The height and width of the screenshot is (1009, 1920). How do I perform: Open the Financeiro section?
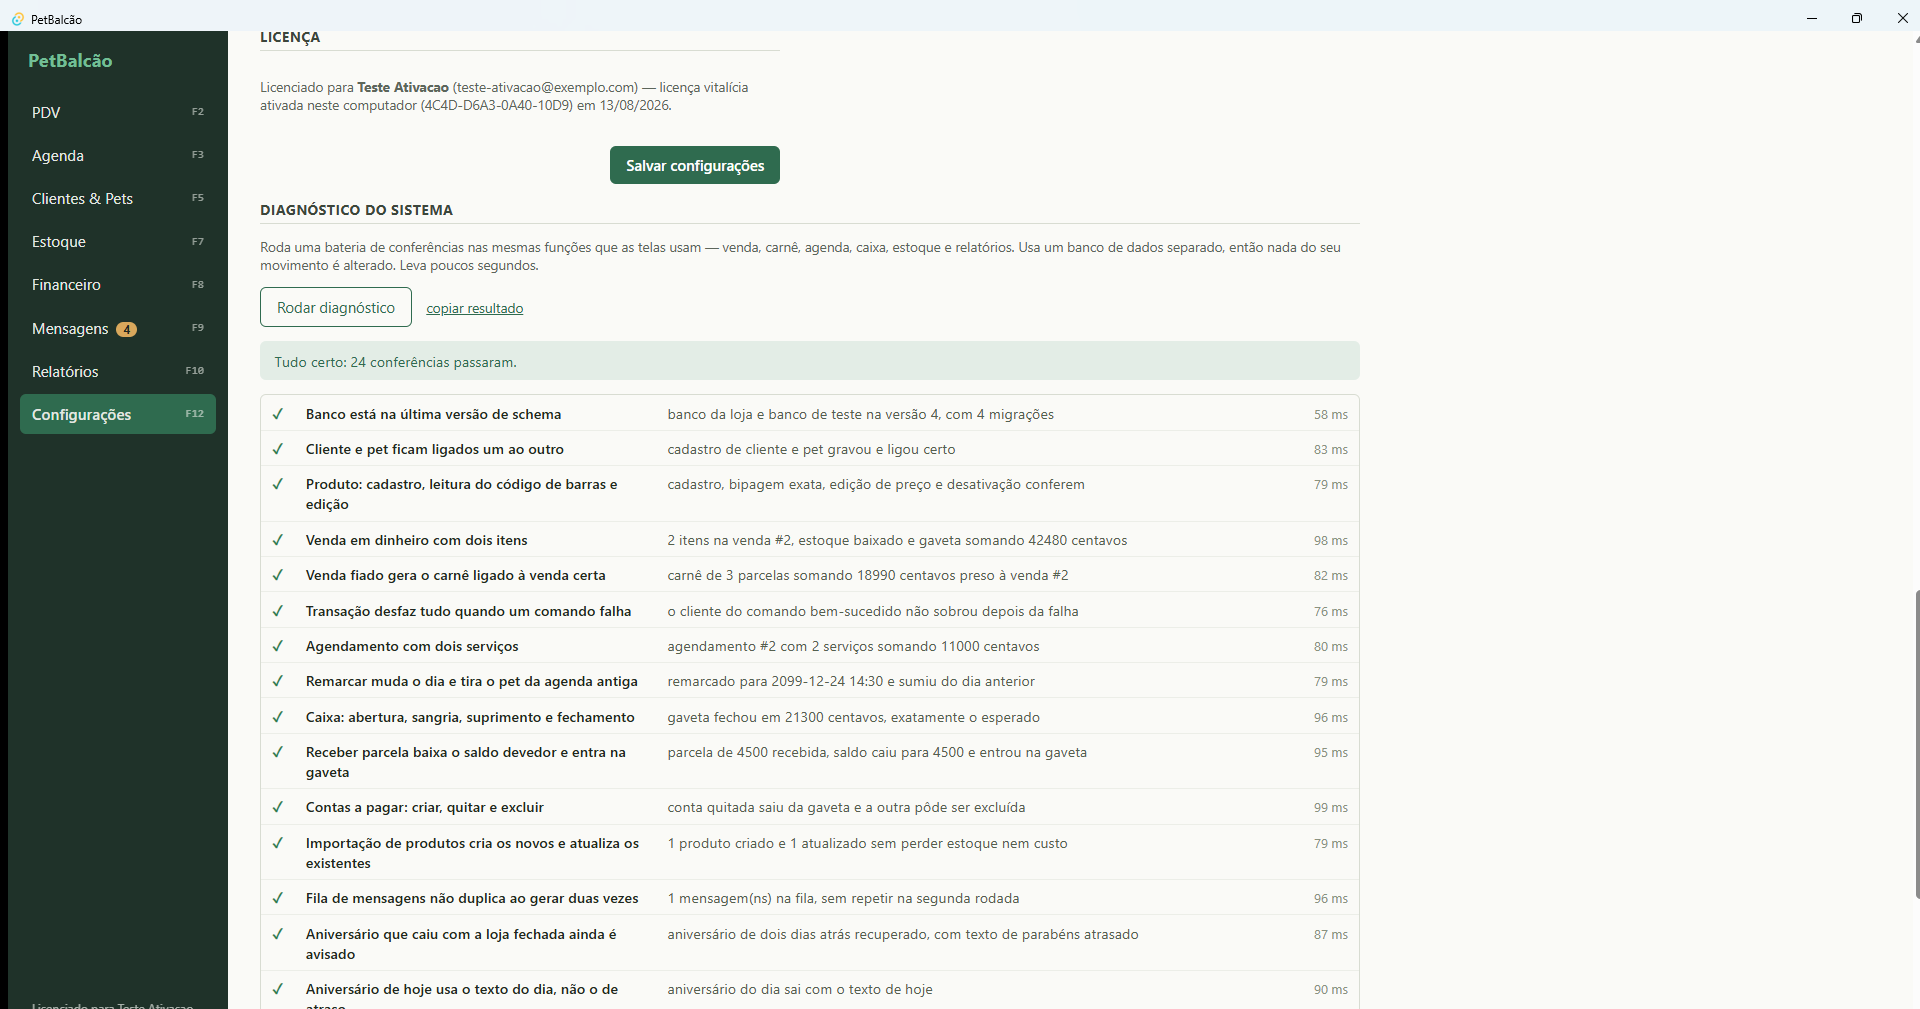[118, 284]
